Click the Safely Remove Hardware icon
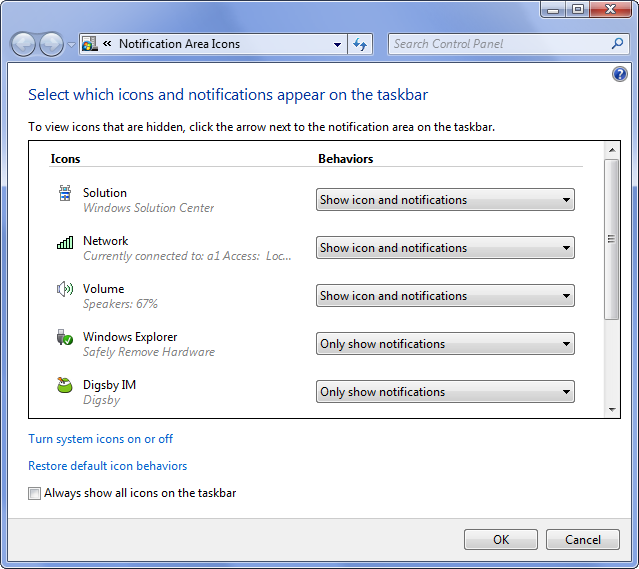 pyautogui.click(x=64, y=337)
